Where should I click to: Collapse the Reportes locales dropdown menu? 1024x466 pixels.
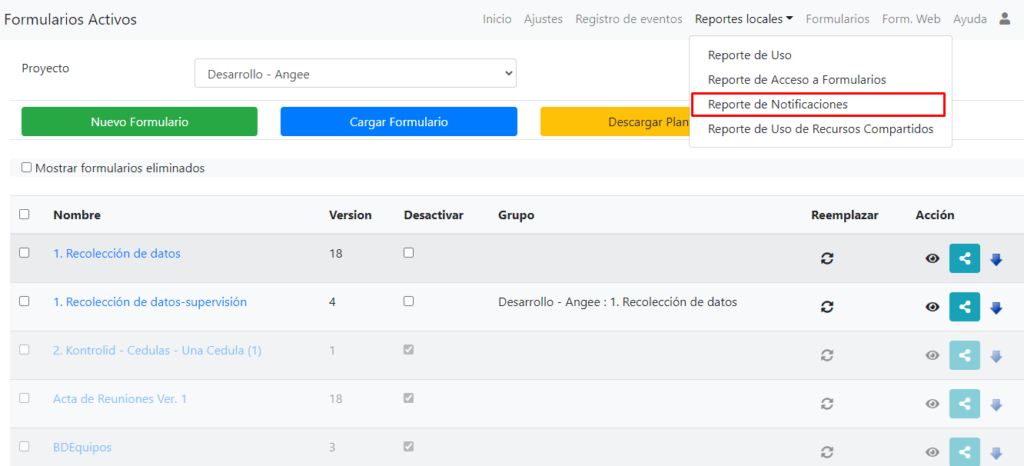[x=743, y=19]
